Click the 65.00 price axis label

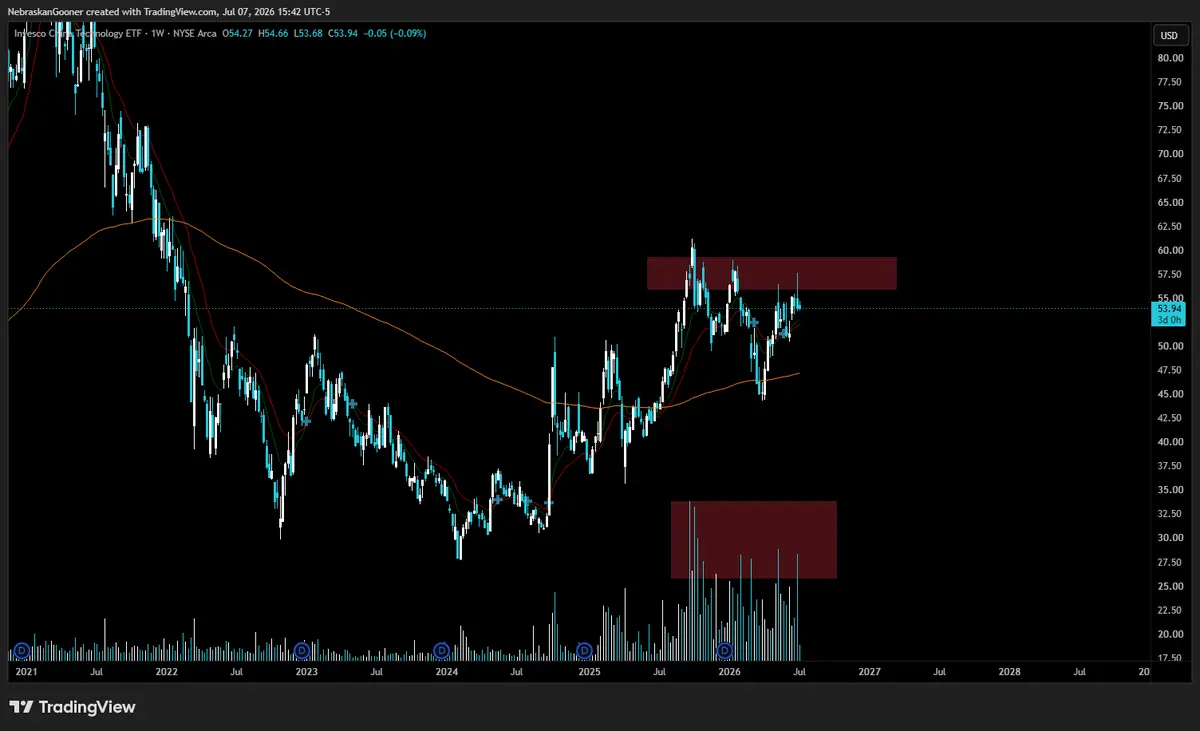pyautogui.click(x=1170, y=202)
